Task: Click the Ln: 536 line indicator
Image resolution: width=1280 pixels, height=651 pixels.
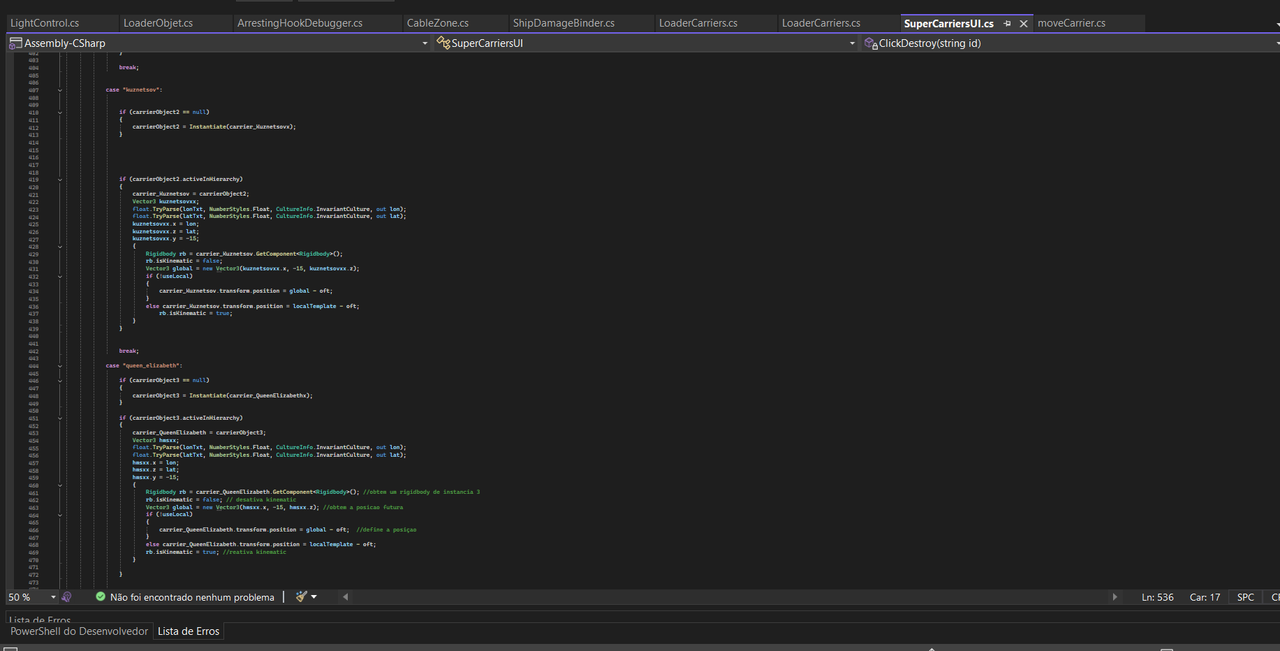Action: click(1158, 597)
